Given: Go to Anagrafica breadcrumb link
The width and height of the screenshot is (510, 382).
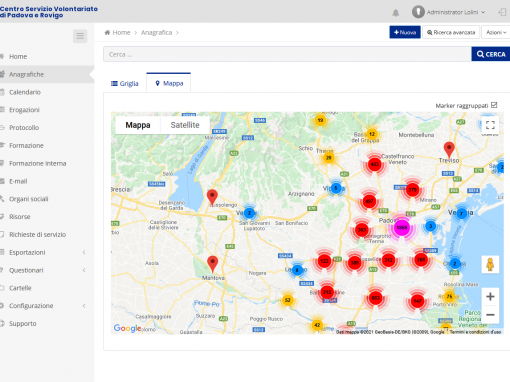Looking at the screenshot, I should coord(156,32).
